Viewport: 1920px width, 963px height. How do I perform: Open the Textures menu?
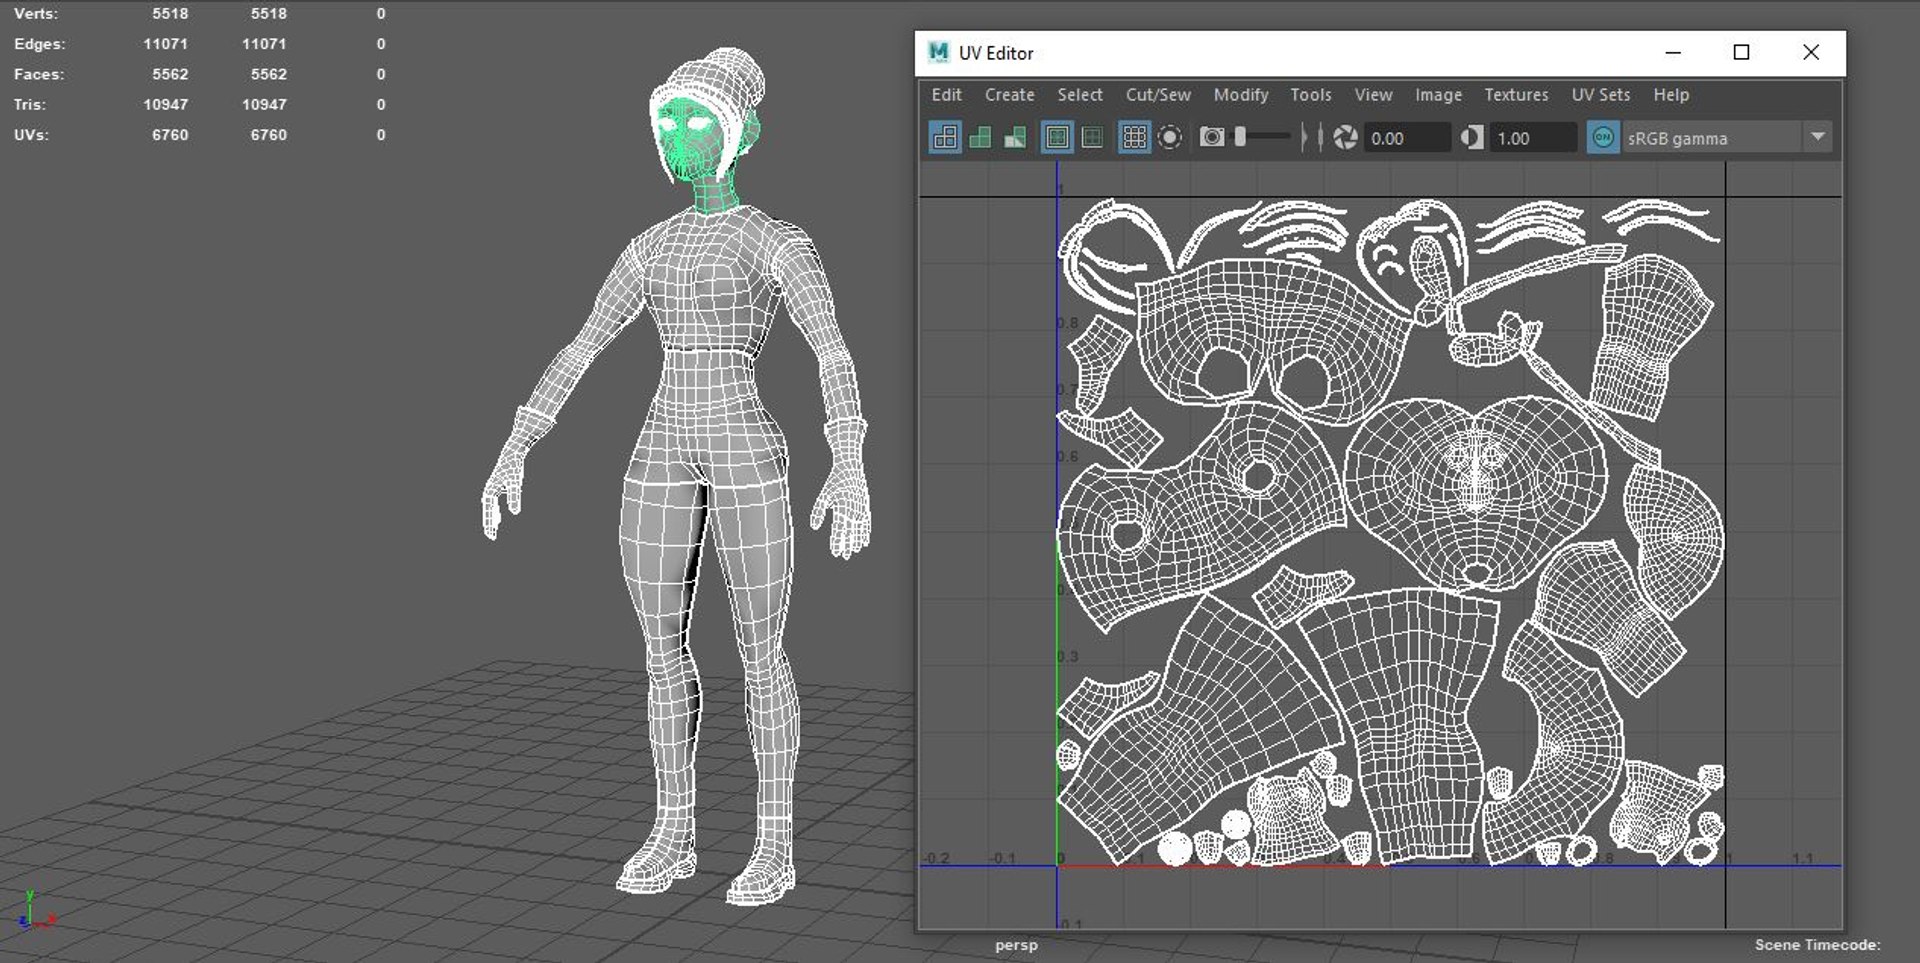pyautogui.click(x=1516, y=95)
